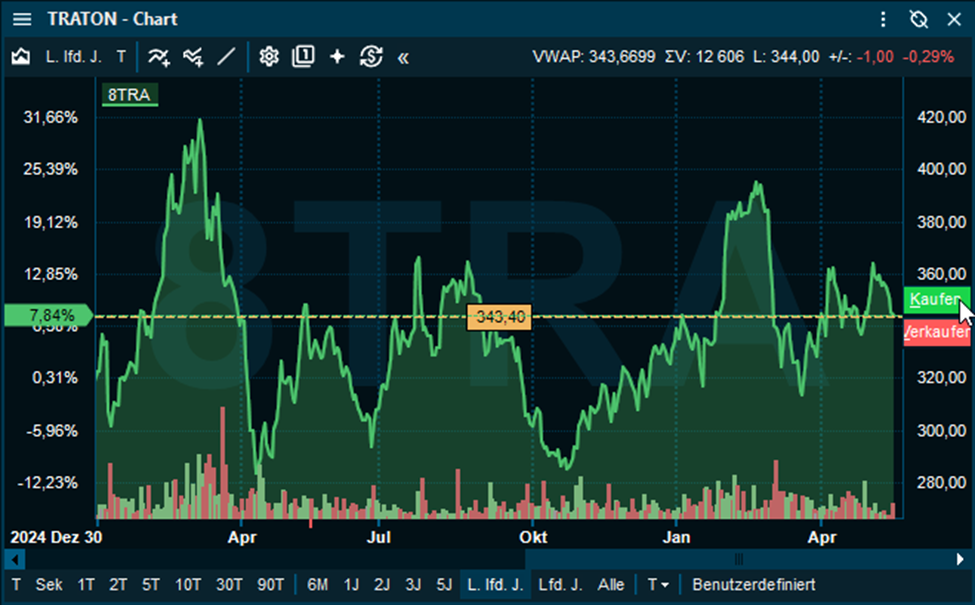Click the VWAP: 343,6699 value
Screen dimensions: 975x605
point(593,57)
